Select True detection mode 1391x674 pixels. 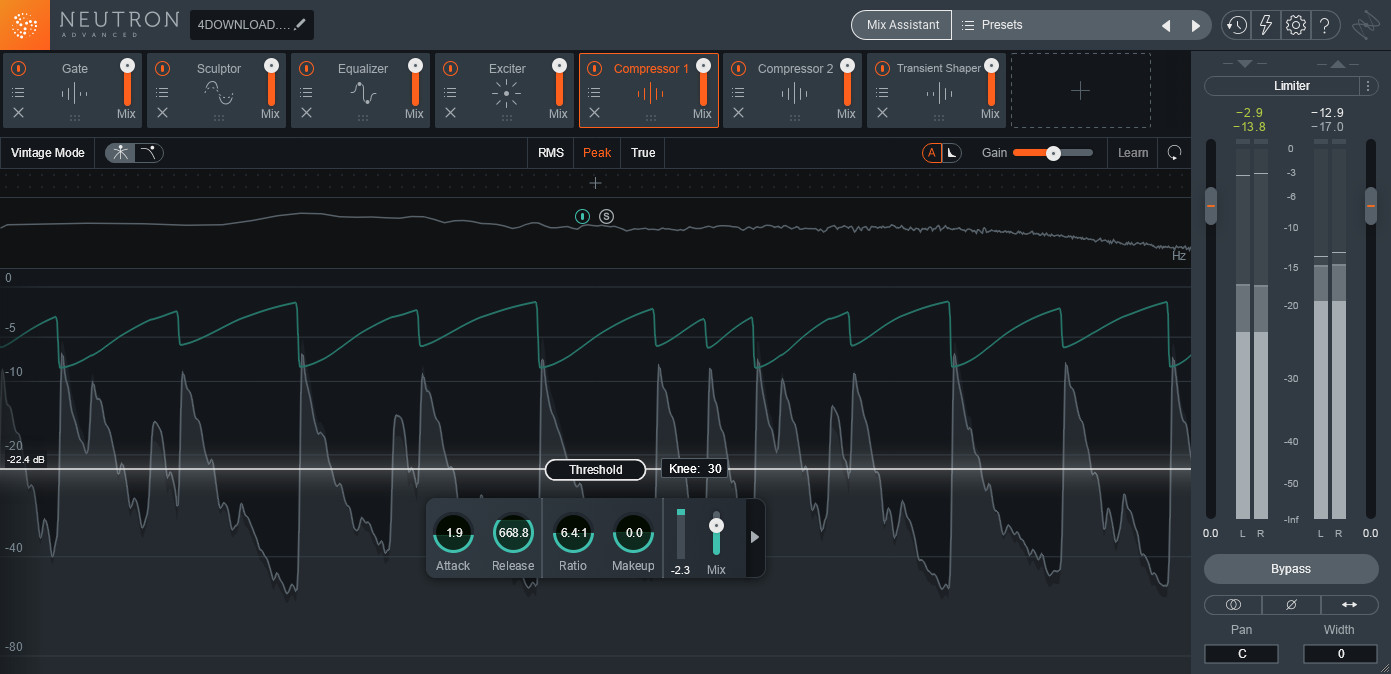[643, 153]
